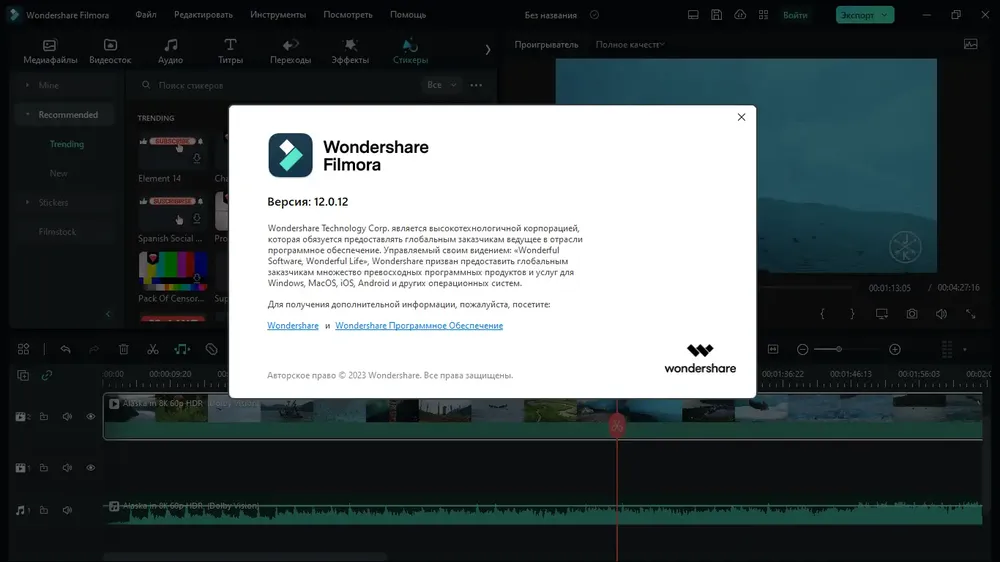Take a snapshot with the camera icon
The height and width of the screenshot is (562, 1000).
coord(912,314)
